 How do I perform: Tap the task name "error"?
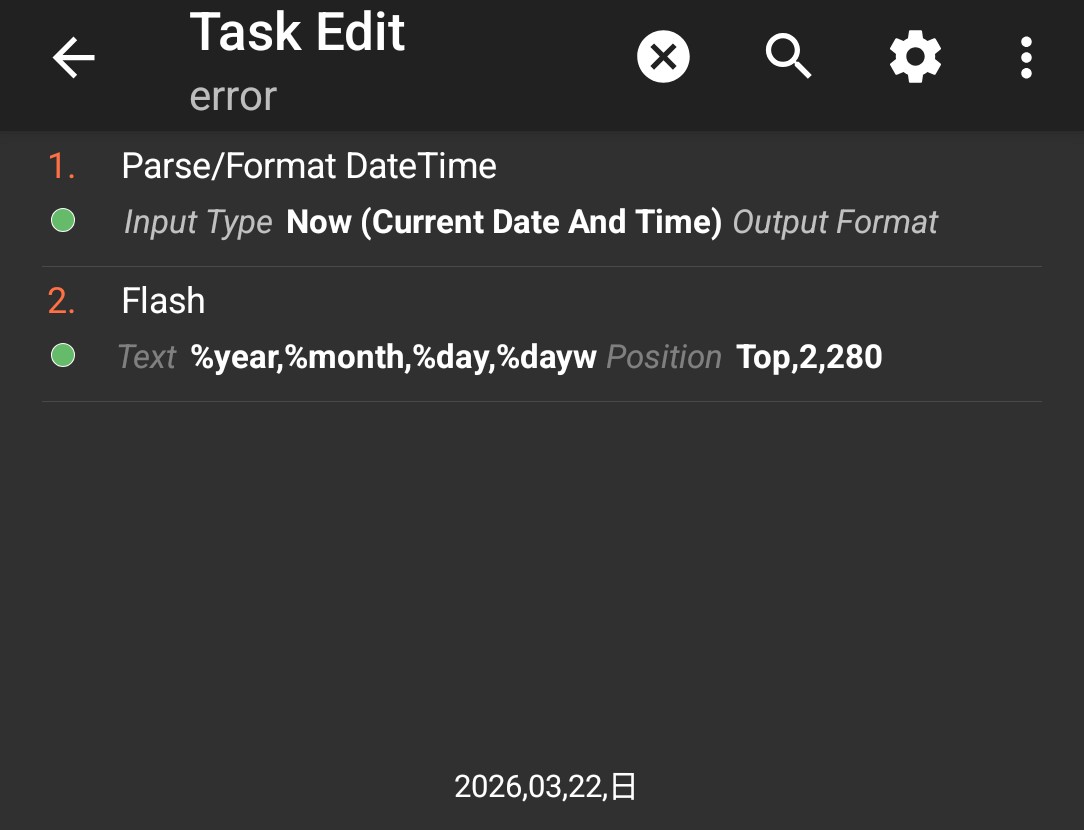[x=233, y=97]
